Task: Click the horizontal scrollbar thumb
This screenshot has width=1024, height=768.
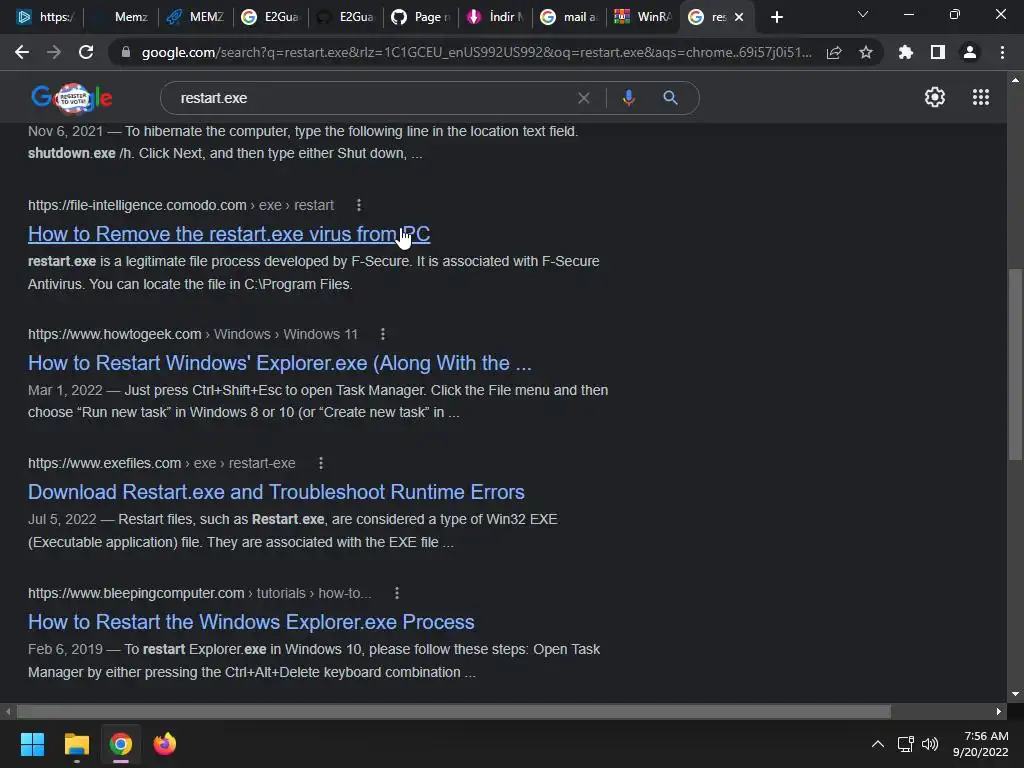Action: [x=453, y=711]
